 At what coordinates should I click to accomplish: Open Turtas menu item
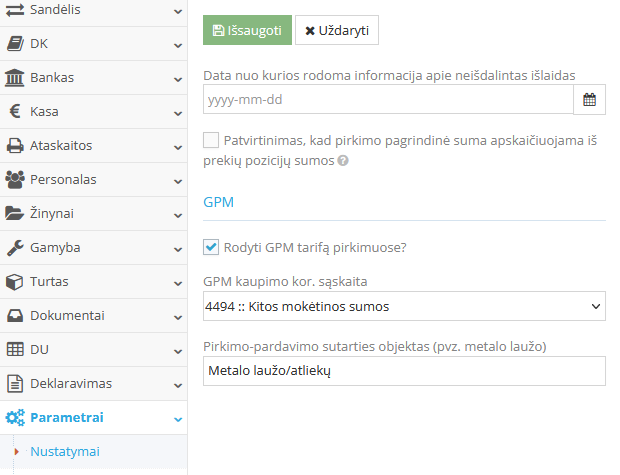pyautogui.click(x=93, y=282)
